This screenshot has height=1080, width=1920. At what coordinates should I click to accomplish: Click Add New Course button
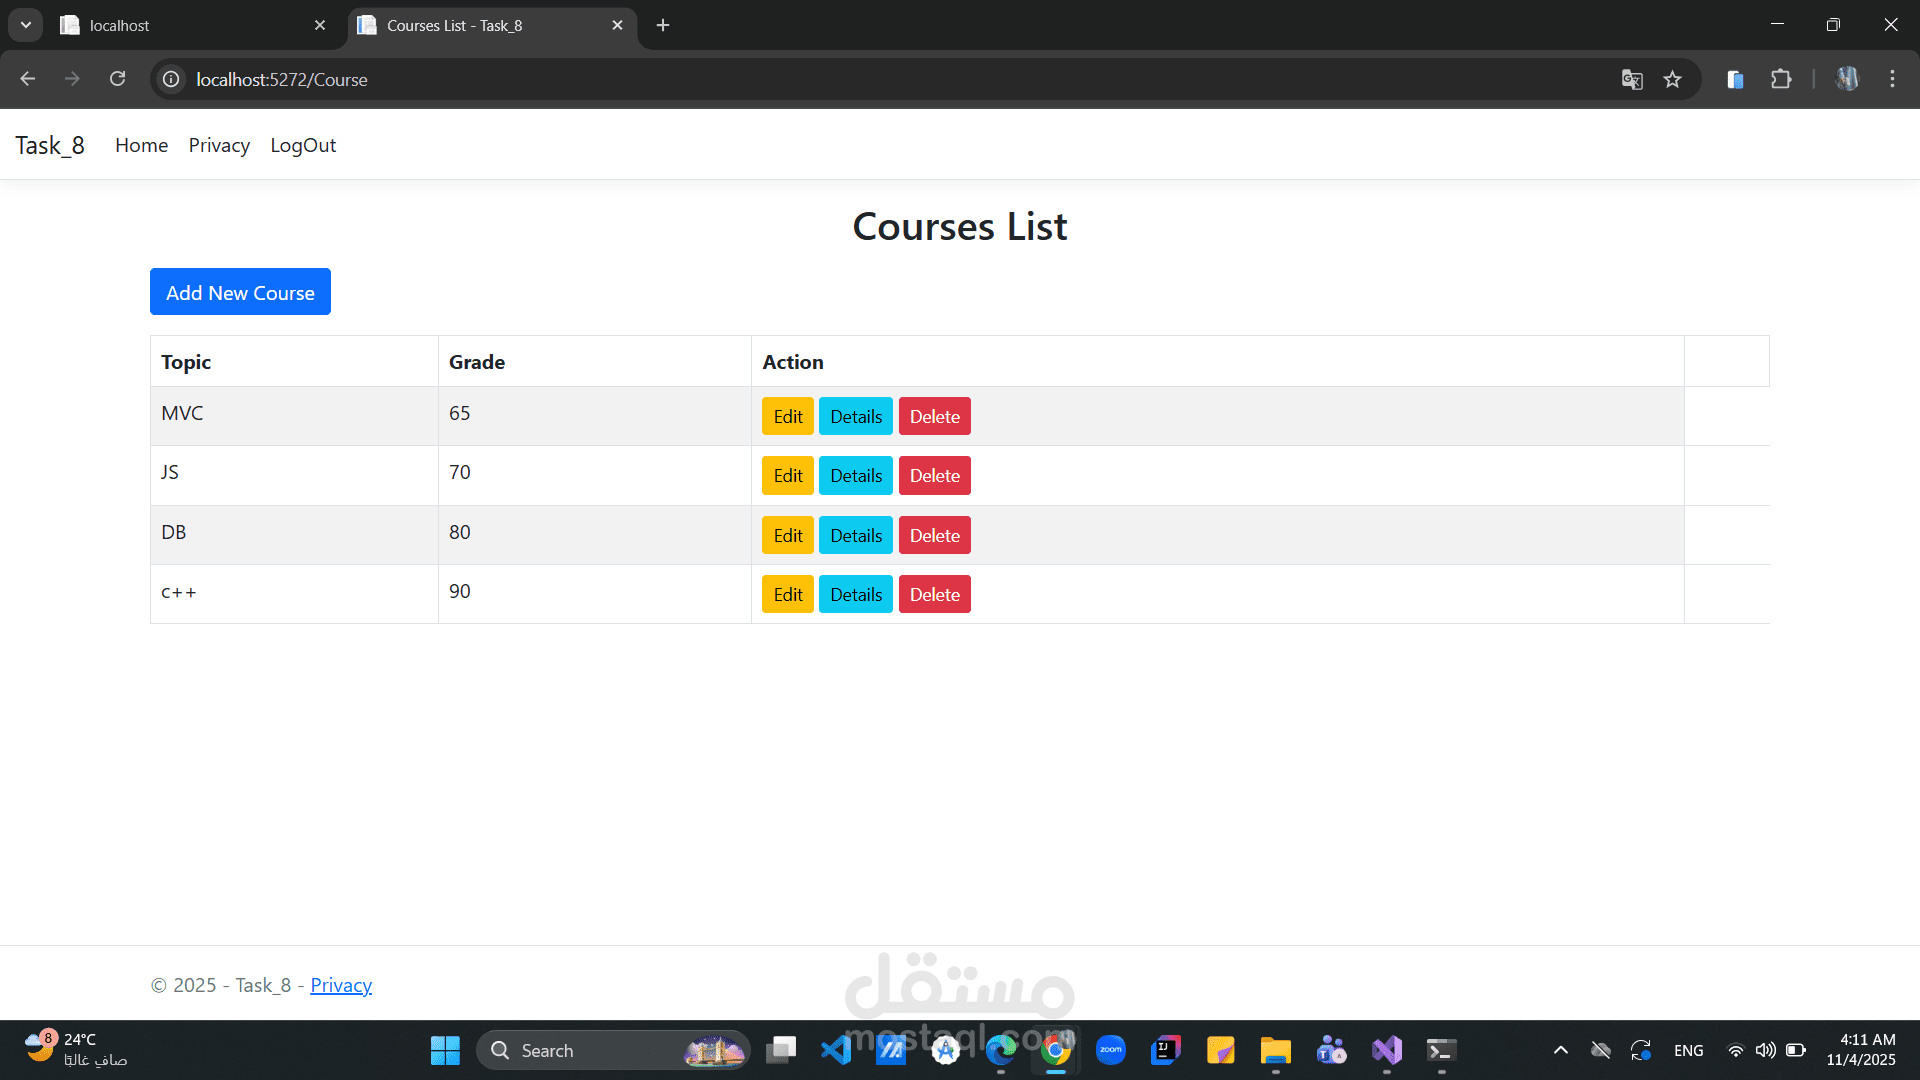(x=240, y=292)
